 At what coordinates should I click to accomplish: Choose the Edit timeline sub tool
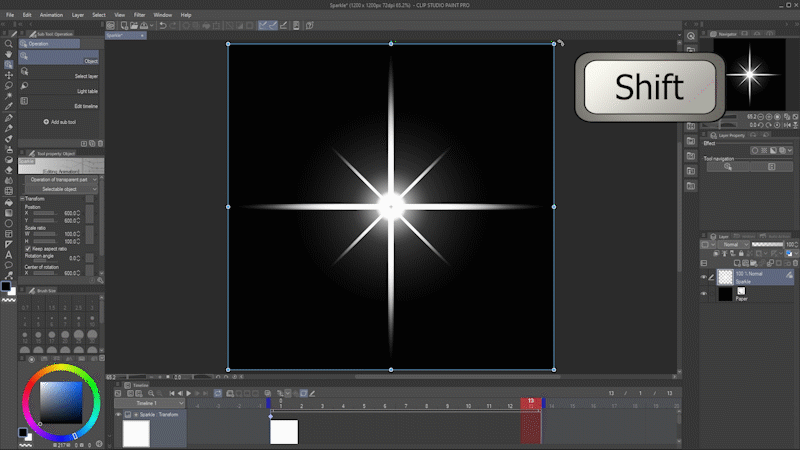click(85, 106)
